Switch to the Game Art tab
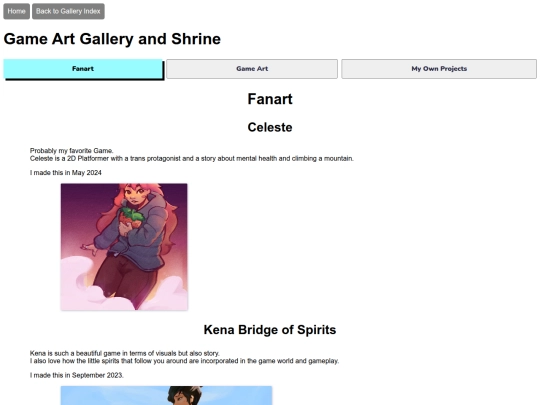This screenshot has height=405, width=540. pos(252,69)
